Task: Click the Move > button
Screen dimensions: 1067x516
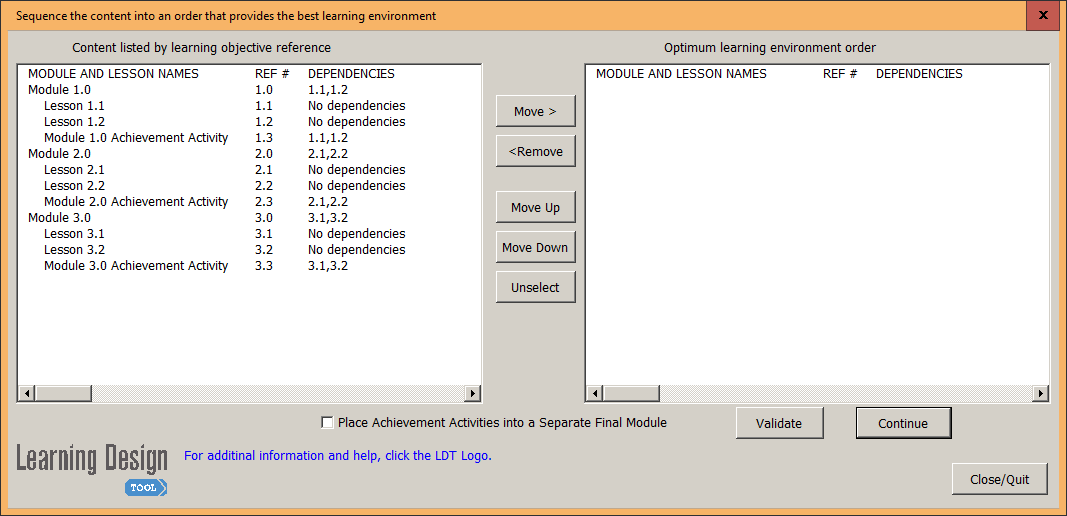Action: pos(536,112)
